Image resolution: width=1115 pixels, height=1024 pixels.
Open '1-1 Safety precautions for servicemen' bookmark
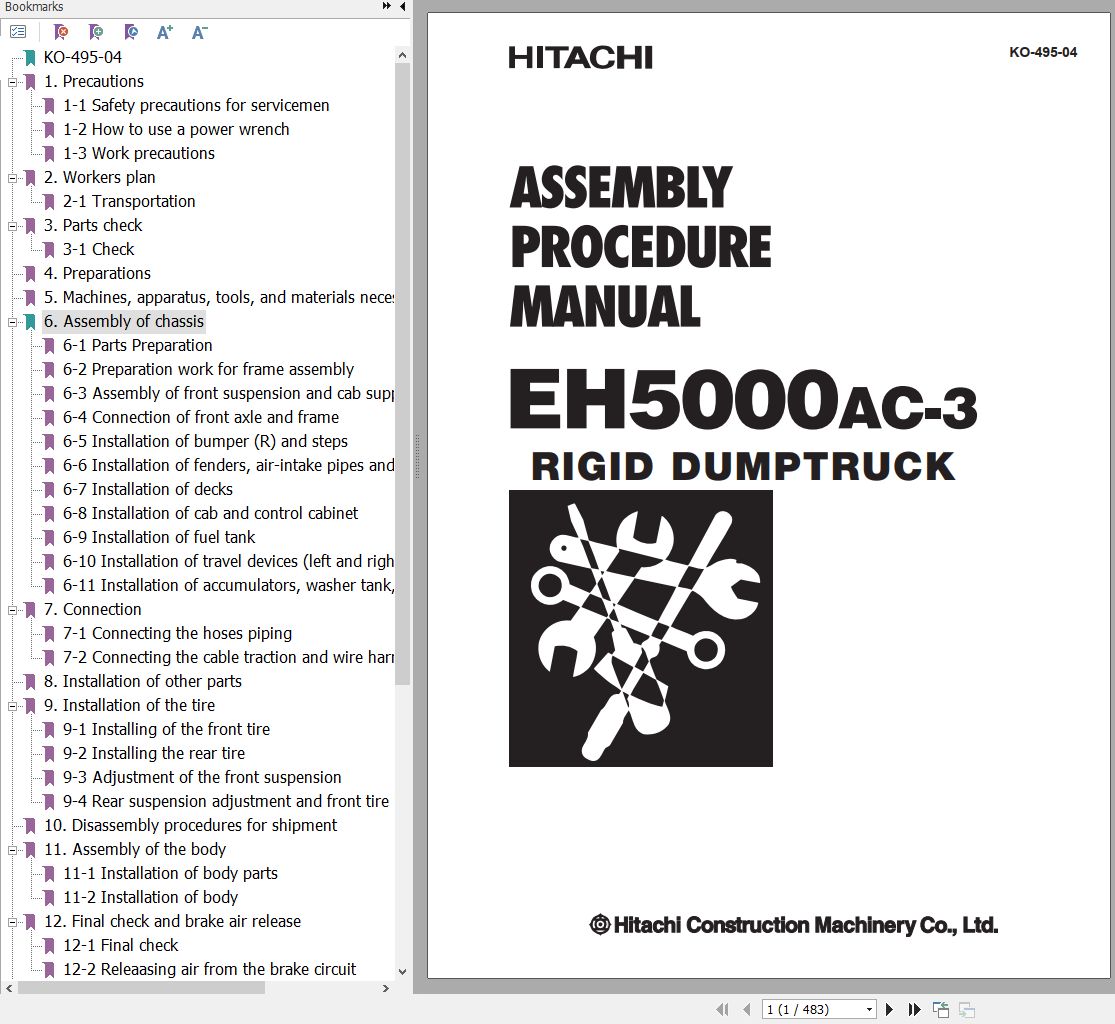[196, 105]
